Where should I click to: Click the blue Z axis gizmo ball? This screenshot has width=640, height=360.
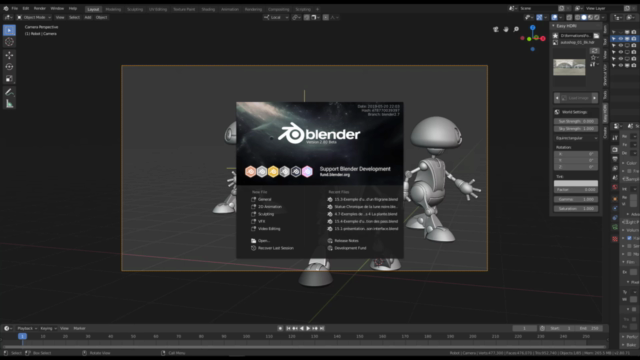point(533,28)
